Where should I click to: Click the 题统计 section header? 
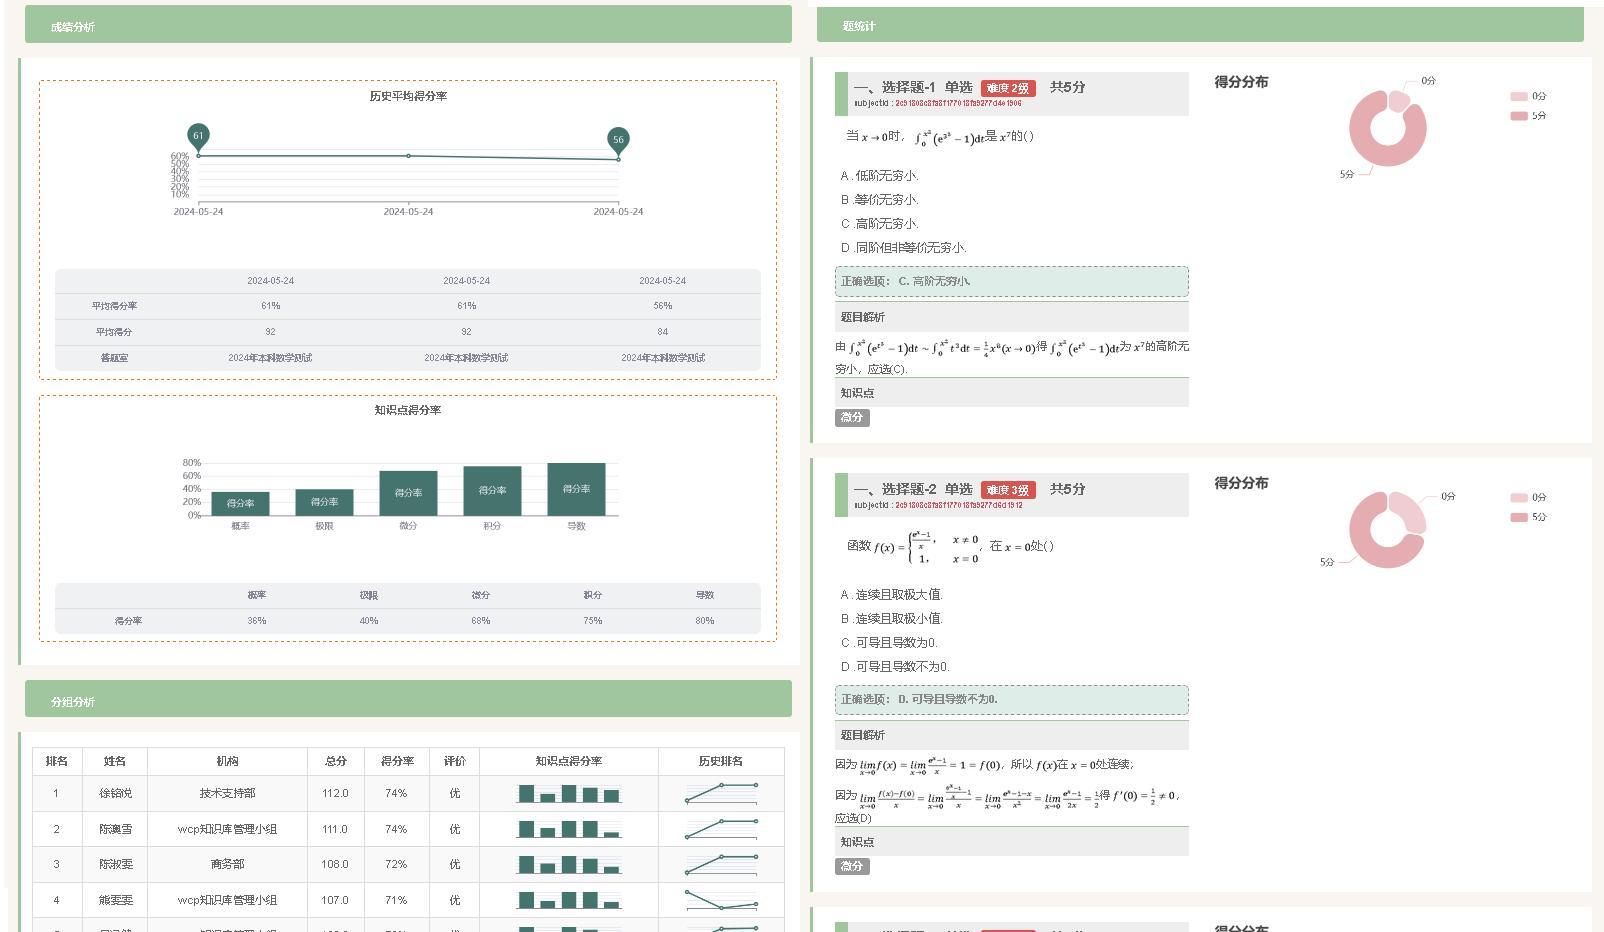click(1200, 25)
